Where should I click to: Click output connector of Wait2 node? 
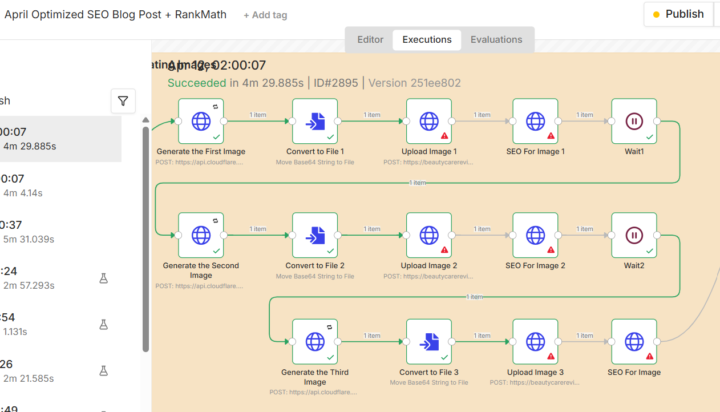657,235
